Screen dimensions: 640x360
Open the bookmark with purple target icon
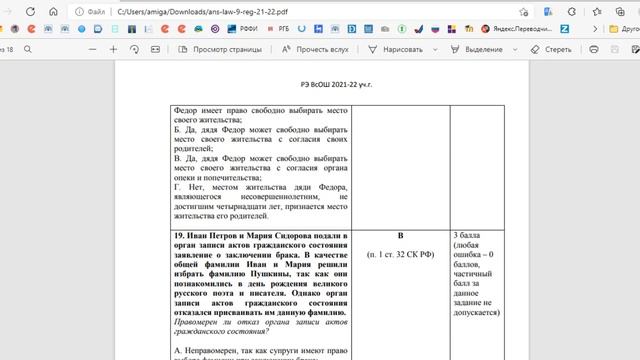215,29
